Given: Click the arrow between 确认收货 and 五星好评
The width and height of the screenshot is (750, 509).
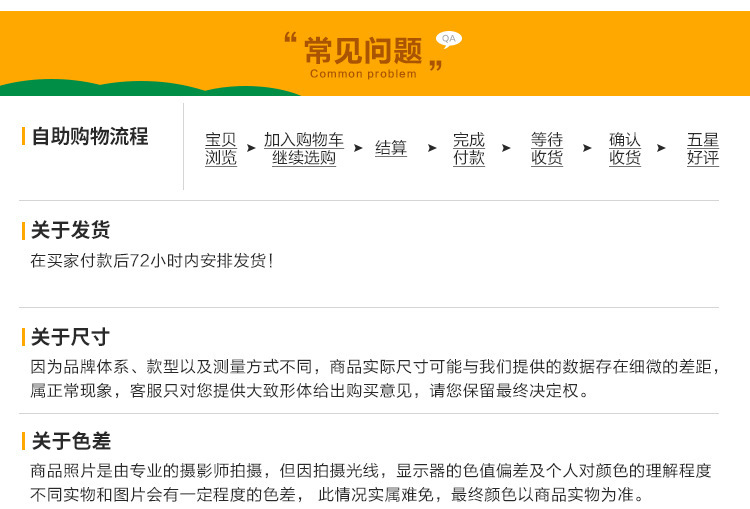Looking at the screenshot, I should 661,148.
